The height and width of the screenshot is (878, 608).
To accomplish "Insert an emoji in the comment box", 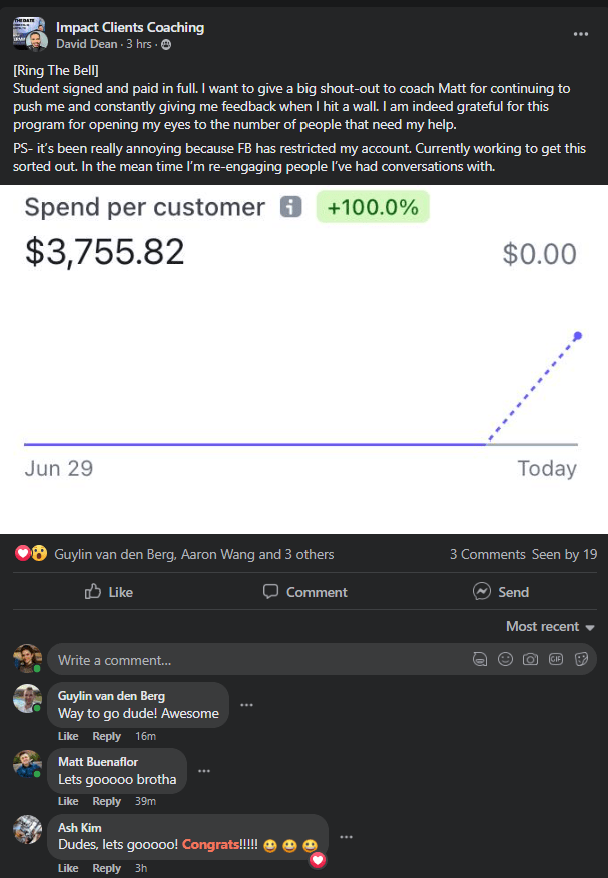I will coord(505,660).
